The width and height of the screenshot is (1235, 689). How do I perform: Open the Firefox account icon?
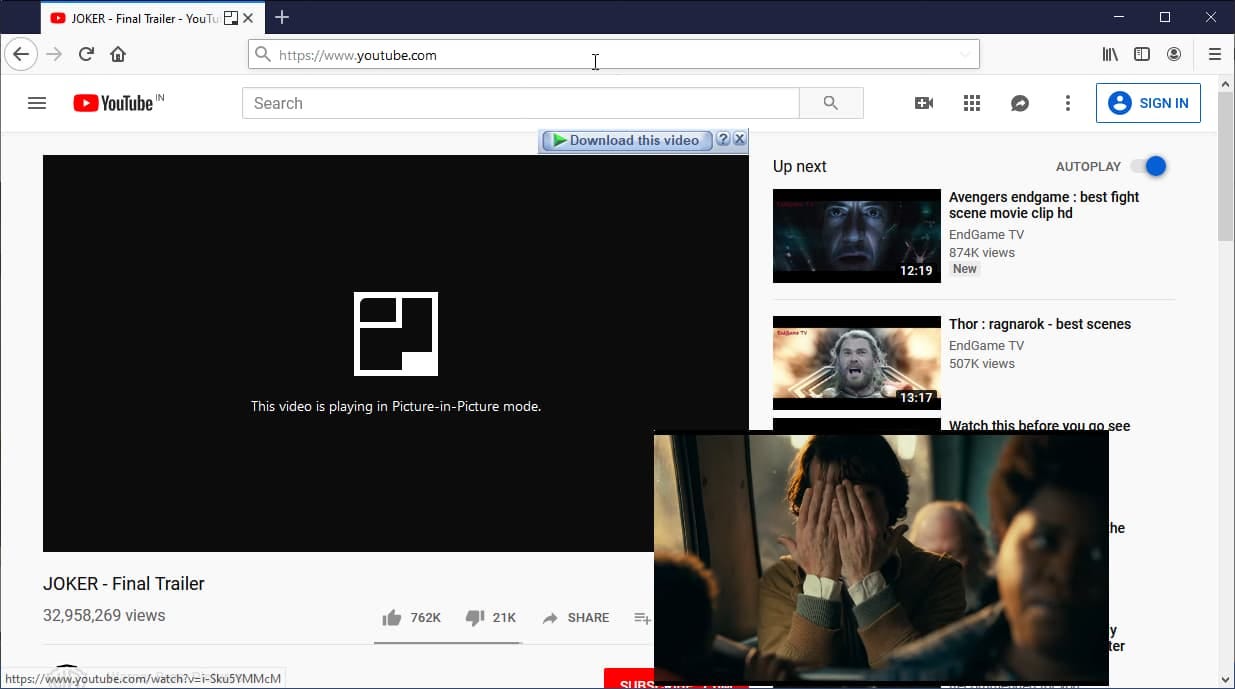[1174, 55]
